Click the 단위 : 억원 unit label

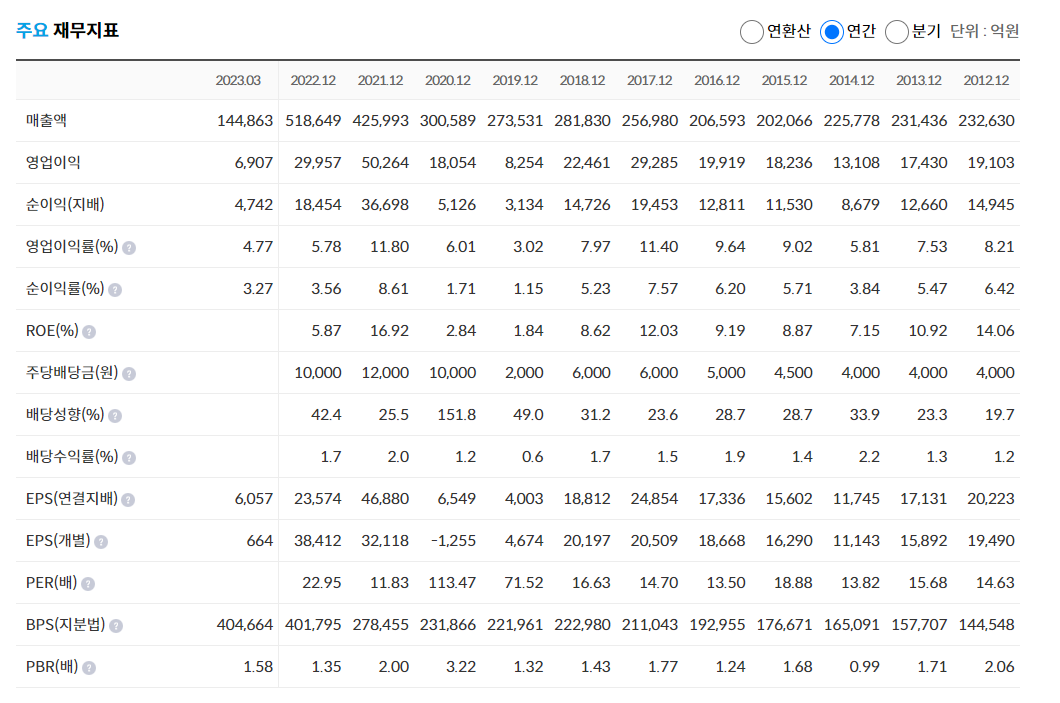(984, 31)
